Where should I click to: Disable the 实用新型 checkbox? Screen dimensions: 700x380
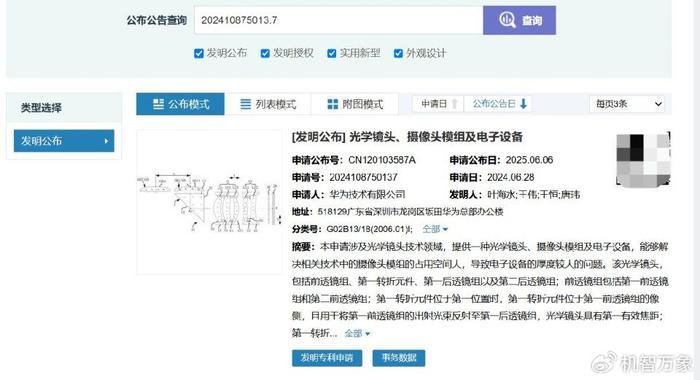[x=332, y=54]
